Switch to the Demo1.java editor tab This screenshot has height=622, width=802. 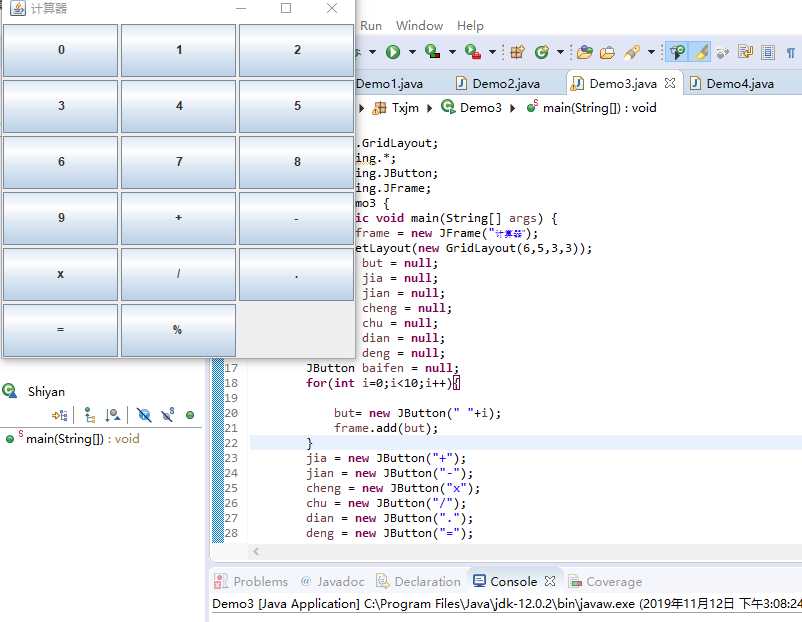[x=389, y=83]
